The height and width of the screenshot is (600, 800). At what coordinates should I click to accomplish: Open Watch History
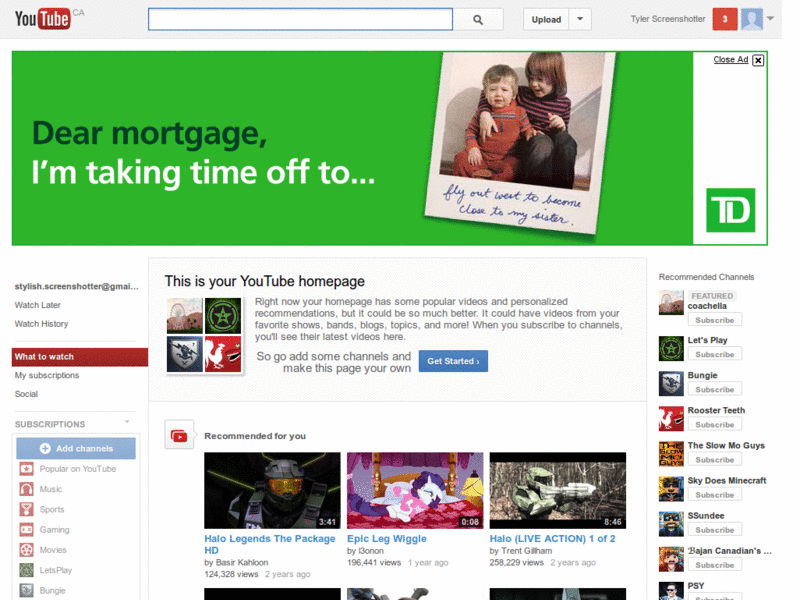[x=41, y=323]
